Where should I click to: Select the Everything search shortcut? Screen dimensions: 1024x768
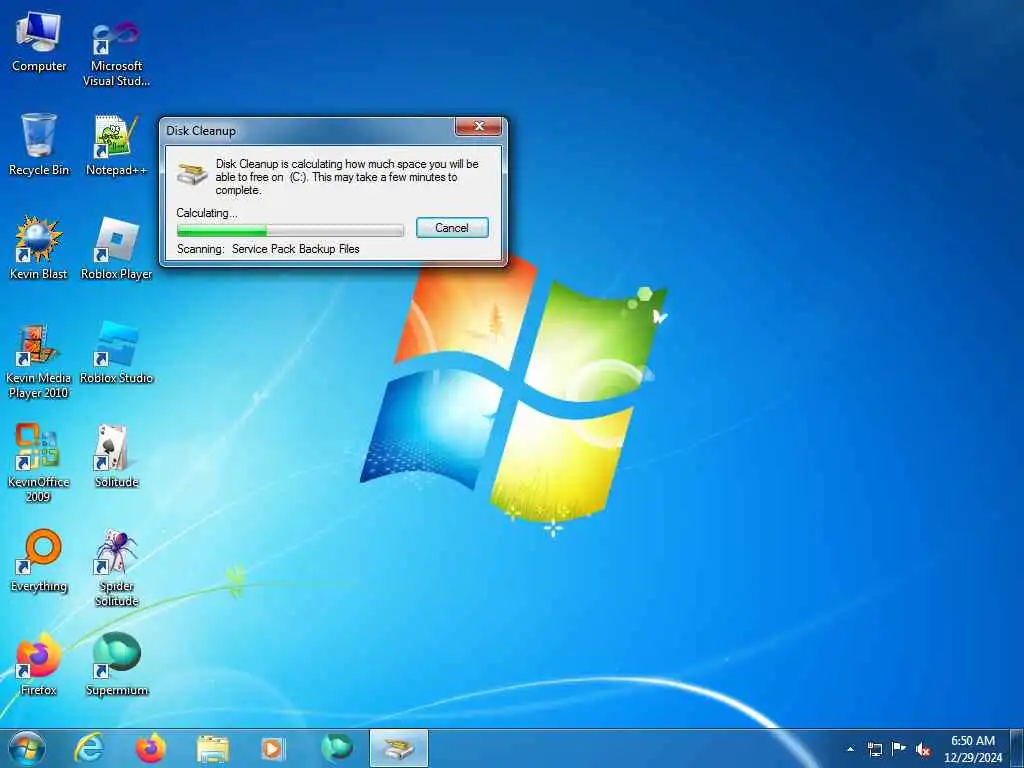pos(39,560)
